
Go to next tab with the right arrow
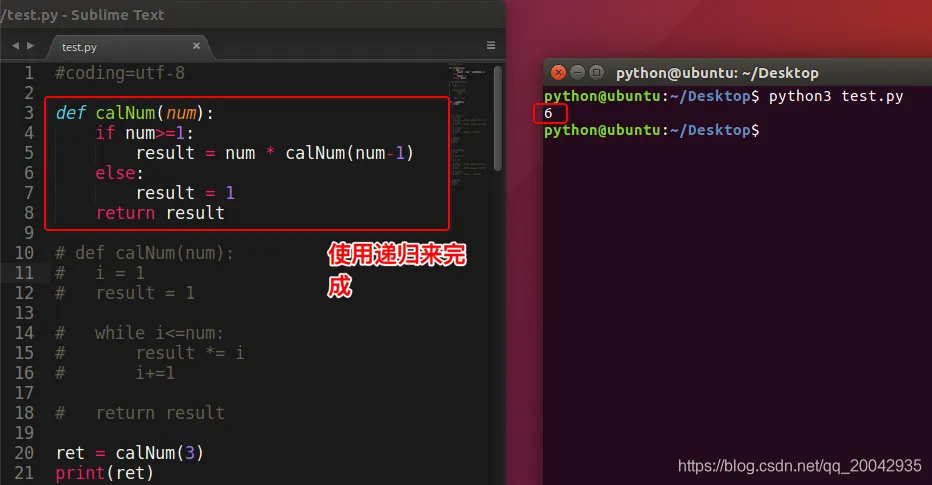tap(31, 46)
